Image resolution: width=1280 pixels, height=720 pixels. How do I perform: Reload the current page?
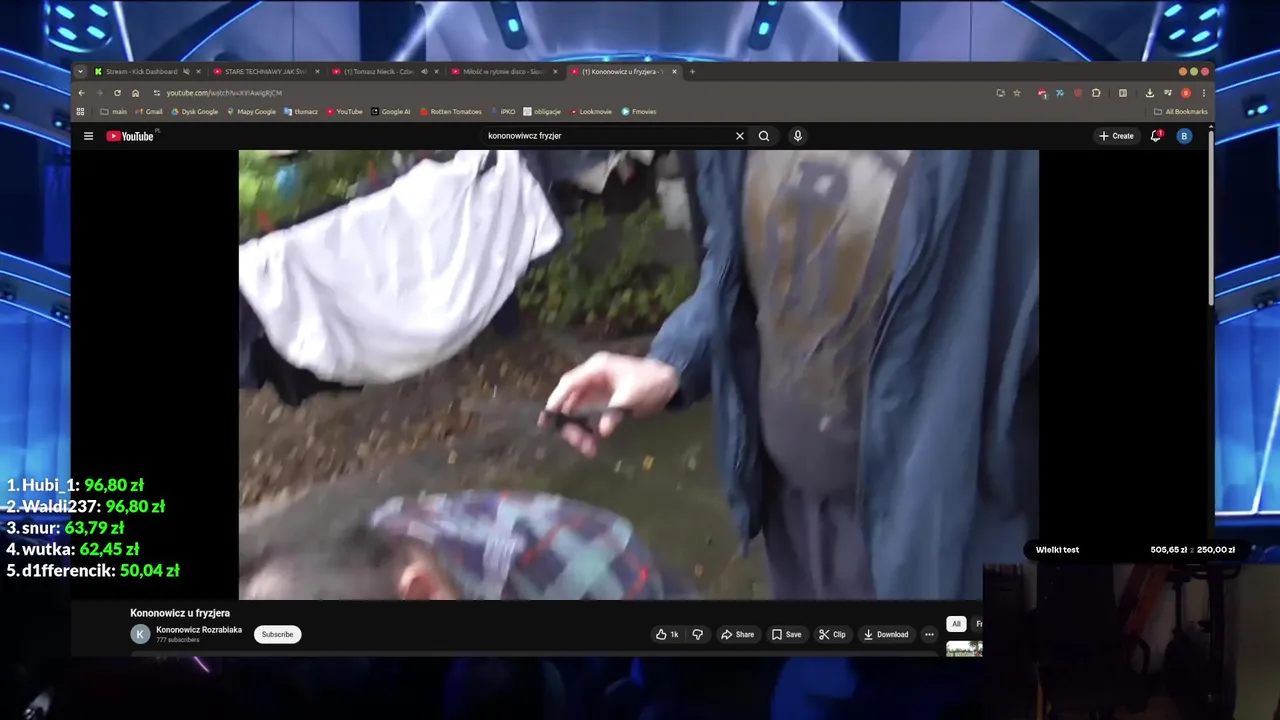[x=117, y=93]
